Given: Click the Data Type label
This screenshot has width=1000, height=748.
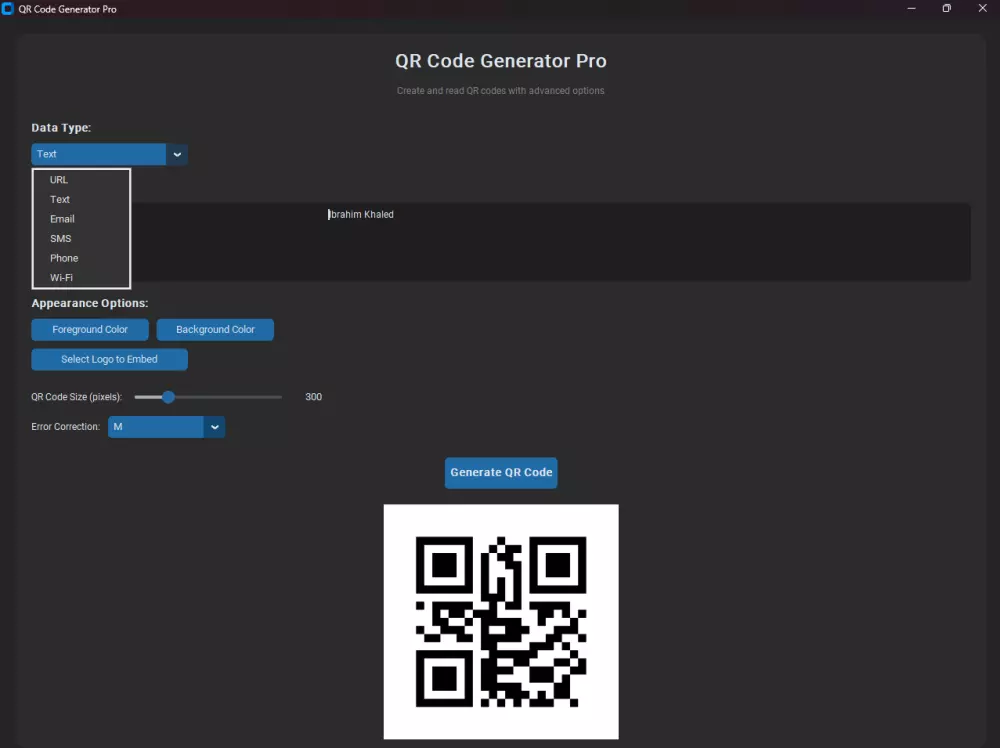Looking at the screenshot, I should click(x=61, y=128).
